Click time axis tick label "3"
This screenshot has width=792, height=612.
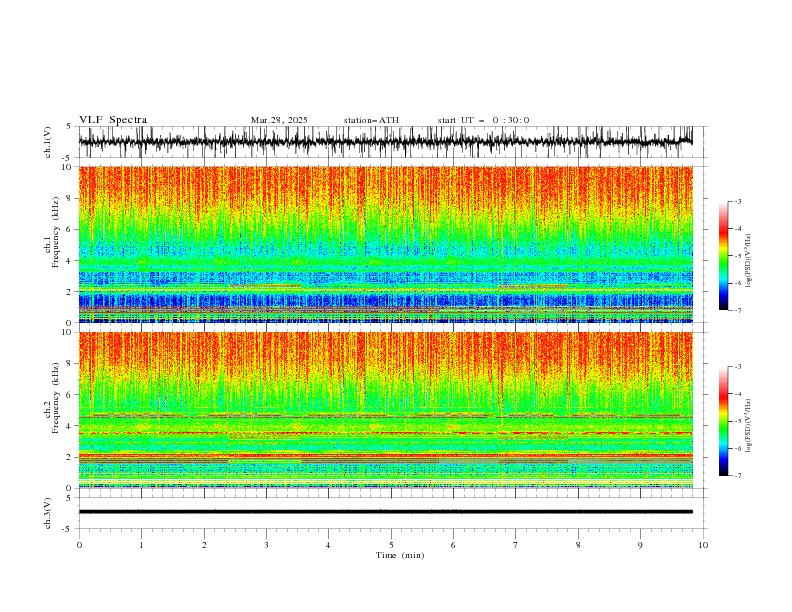[x=266, y=545]
